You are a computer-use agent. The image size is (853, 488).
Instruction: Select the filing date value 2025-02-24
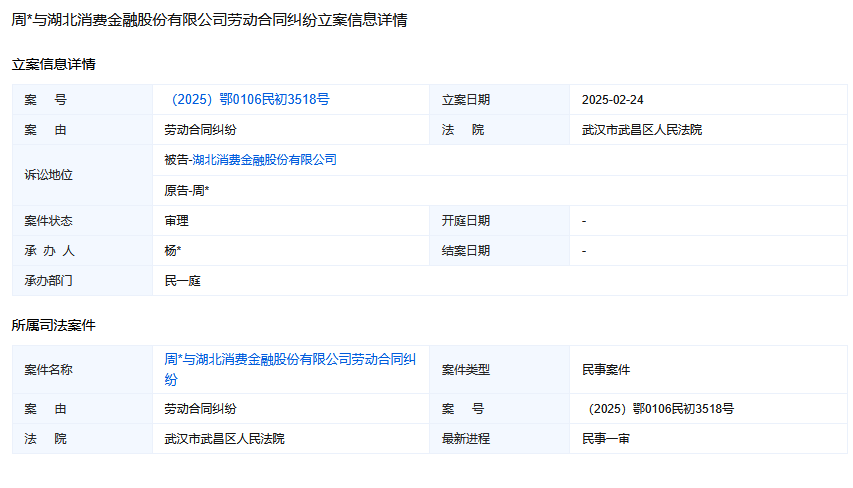point(613,100)
